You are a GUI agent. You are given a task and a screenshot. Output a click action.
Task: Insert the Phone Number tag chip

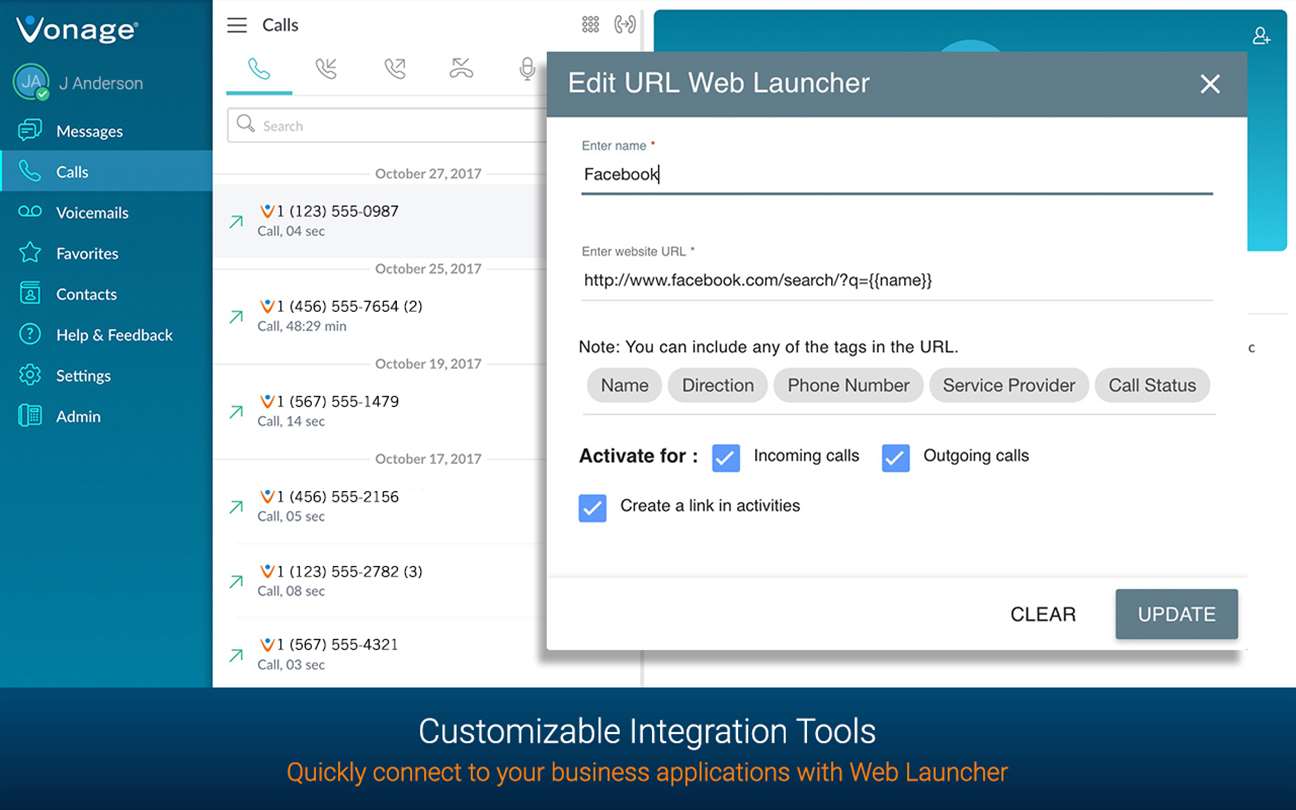(x=848, y=385)
